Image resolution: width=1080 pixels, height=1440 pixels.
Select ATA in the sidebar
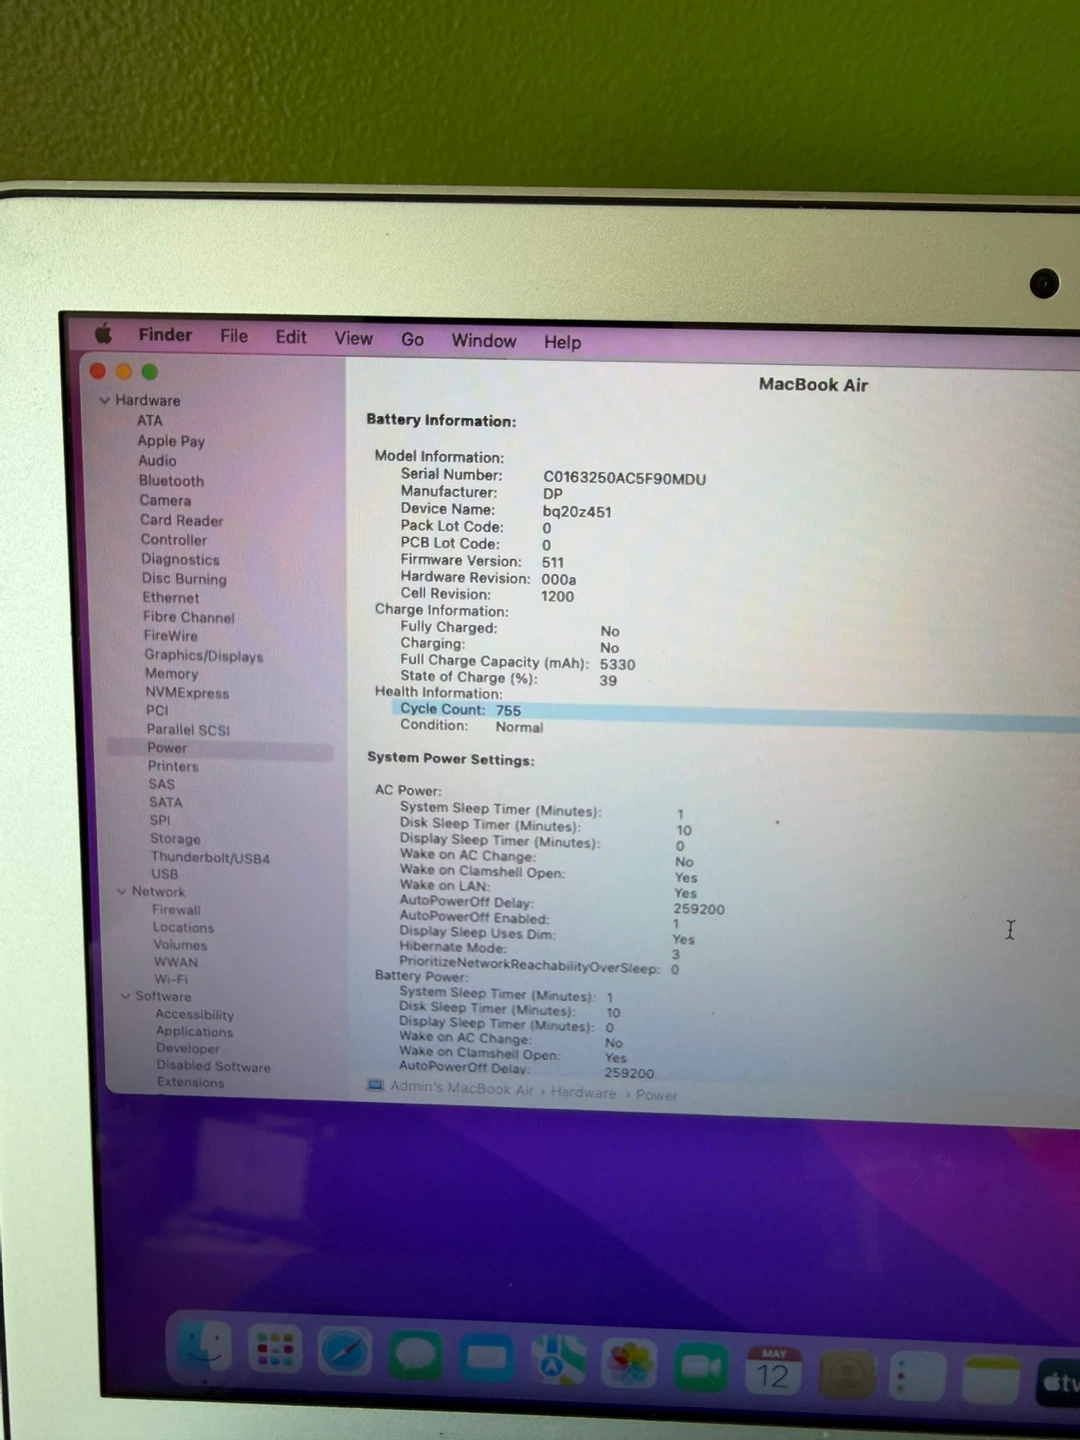point(150,421)
